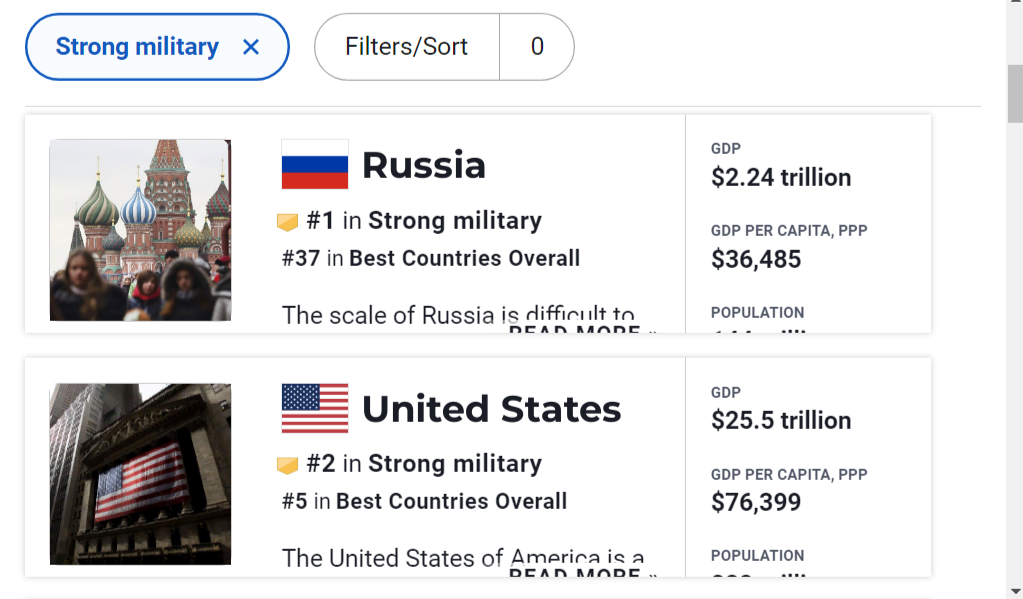Open the Filters/Sort options
The image size is (1023, 599).
pos(406,47)
